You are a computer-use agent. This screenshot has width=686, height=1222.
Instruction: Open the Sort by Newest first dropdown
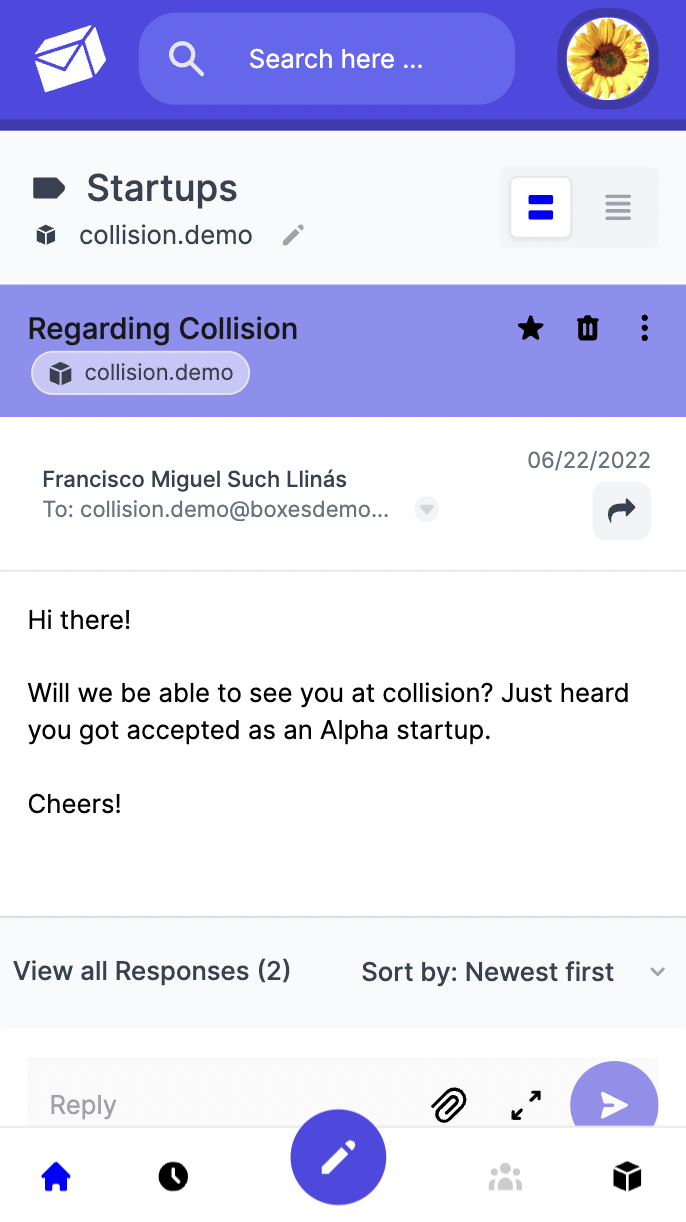[x=514, y=972]
